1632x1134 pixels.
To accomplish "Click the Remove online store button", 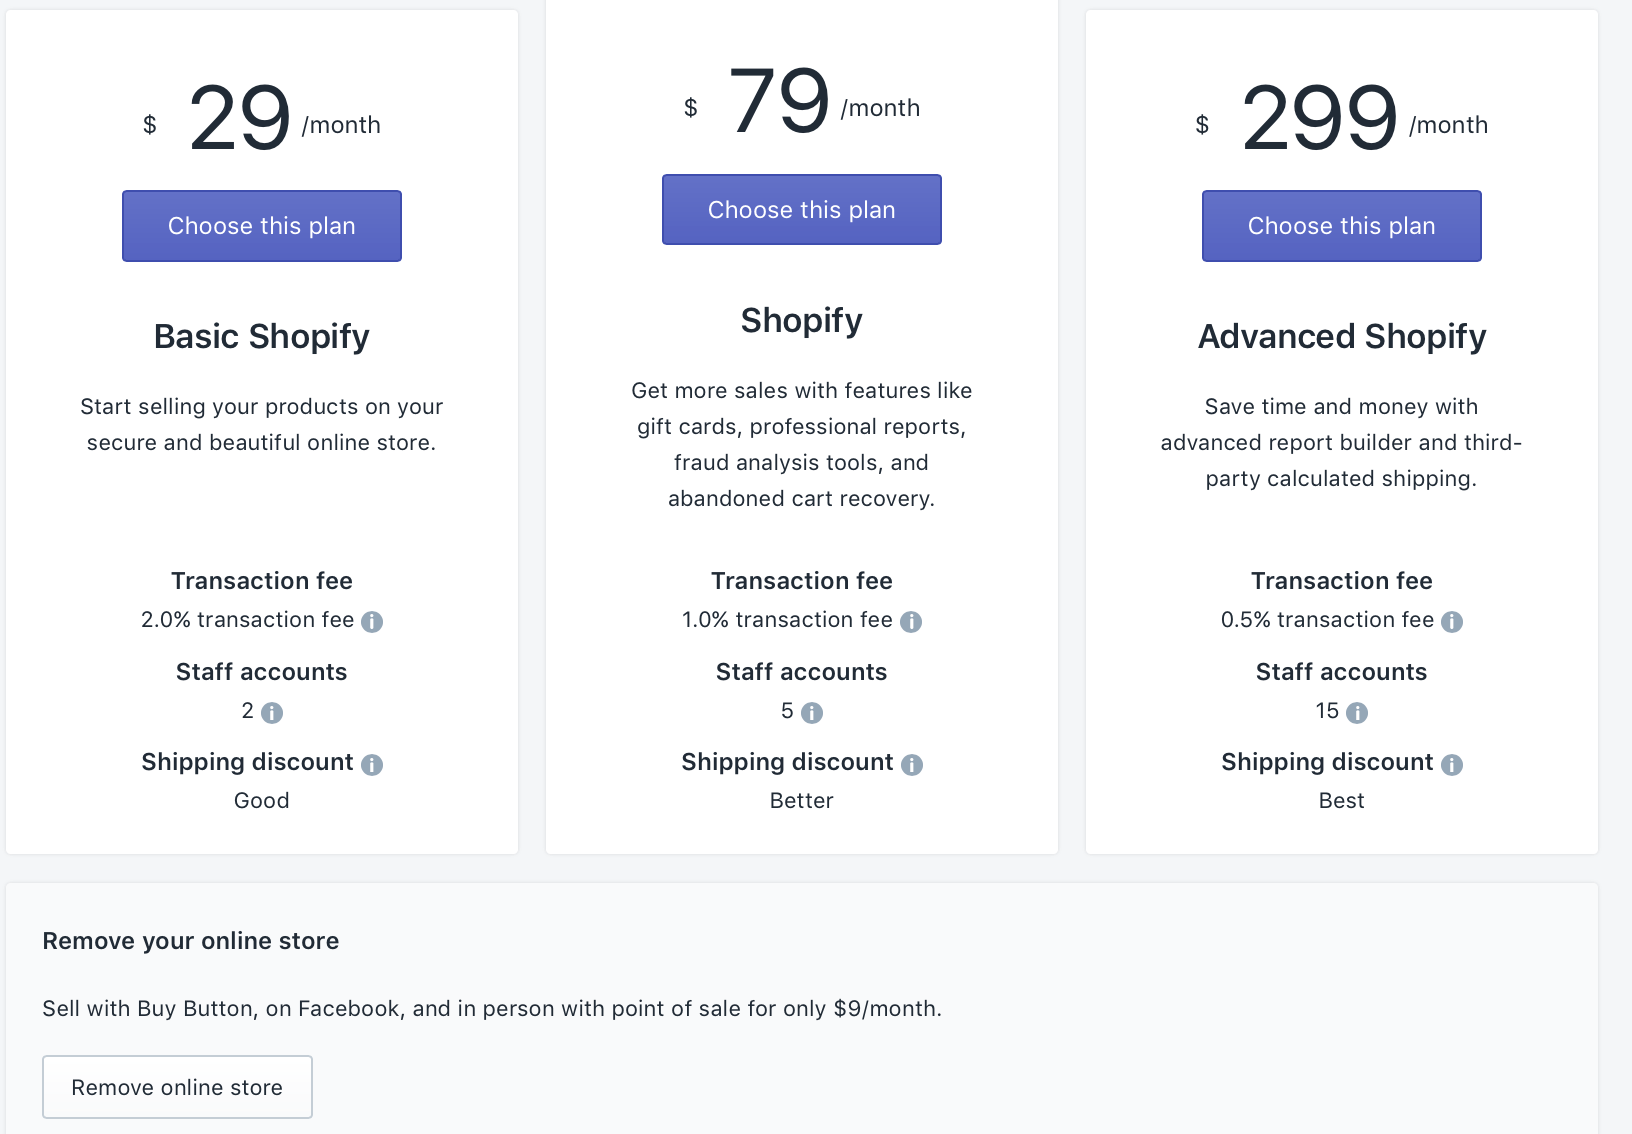I will pyautogui.click(x=177, y=1087).
